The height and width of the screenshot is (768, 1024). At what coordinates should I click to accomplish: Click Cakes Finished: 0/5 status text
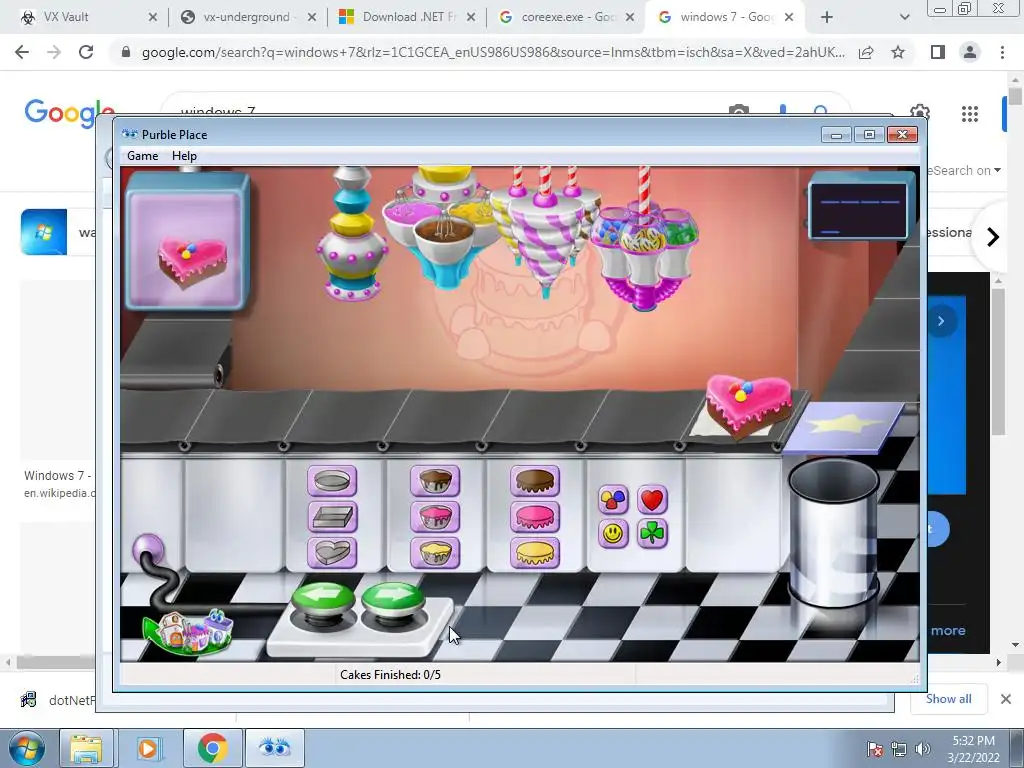point(390,675)
